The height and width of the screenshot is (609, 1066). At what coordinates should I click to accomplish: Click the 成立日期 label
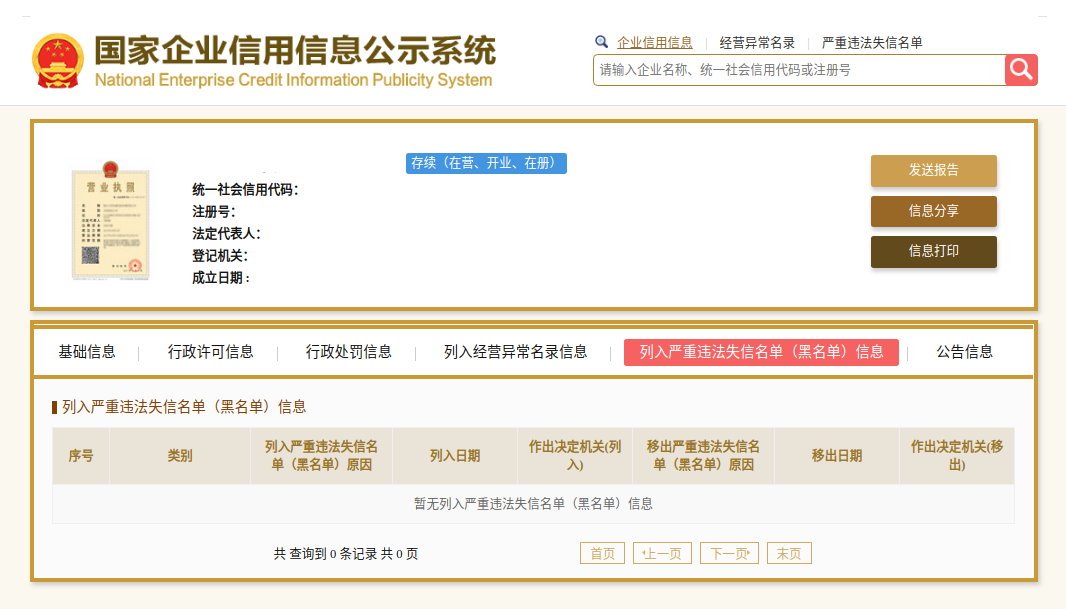tap(221, 278)
